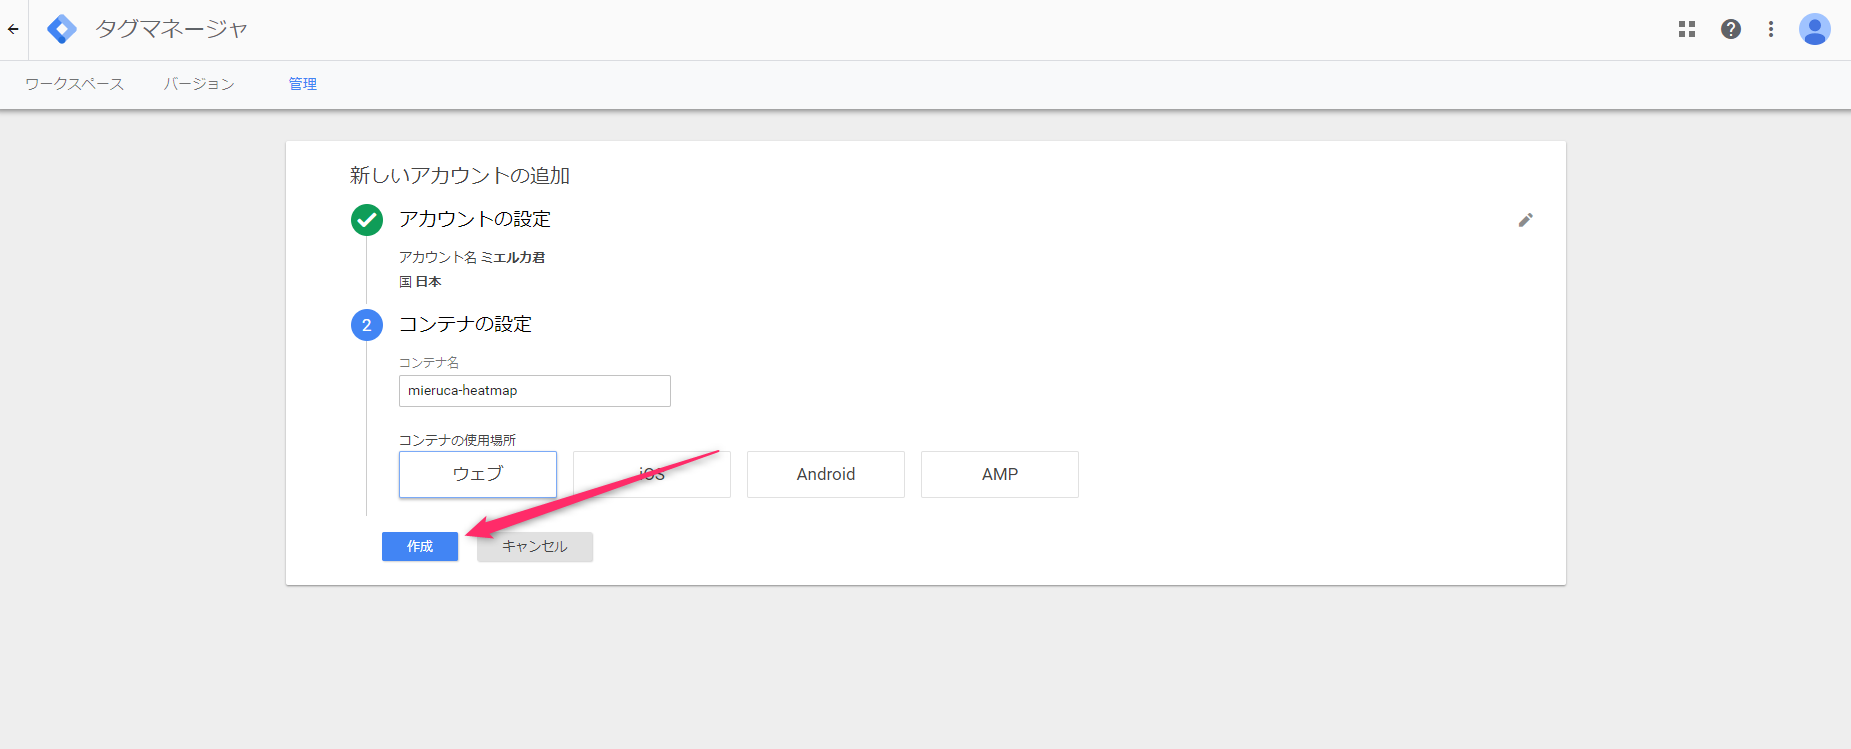The image size is (1851, 749).
Task: Focus the コンテナ名 input field
Action: [535, 391]
